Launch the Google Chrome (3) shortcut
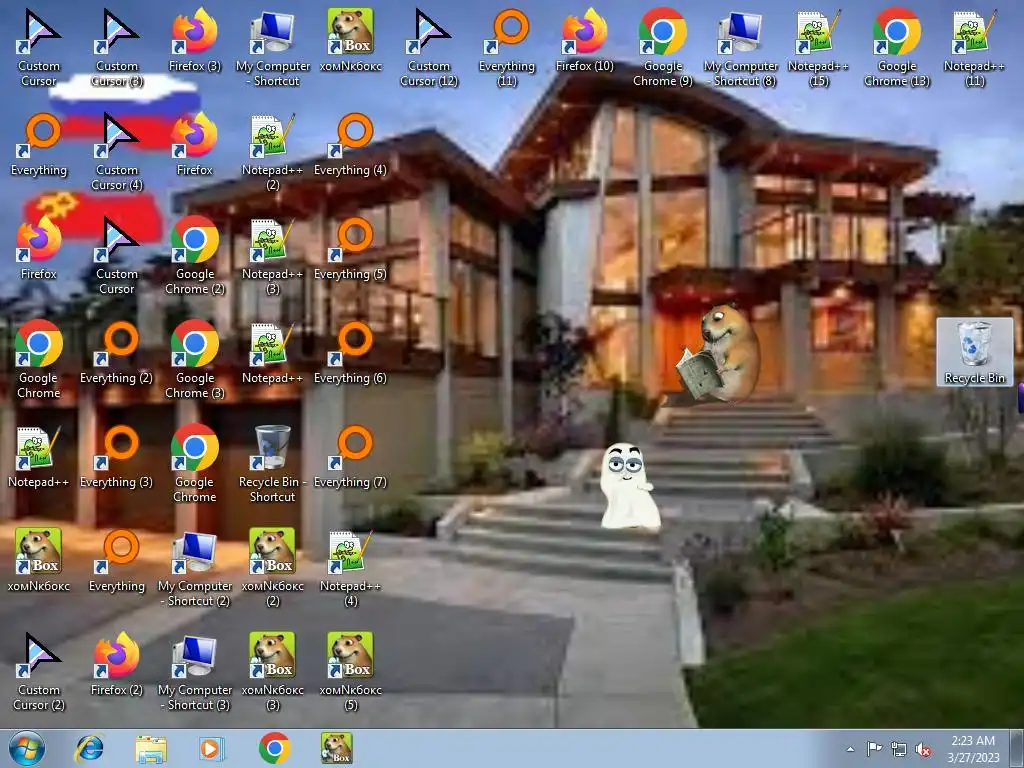1024x768 pixels. click(195, 359)
